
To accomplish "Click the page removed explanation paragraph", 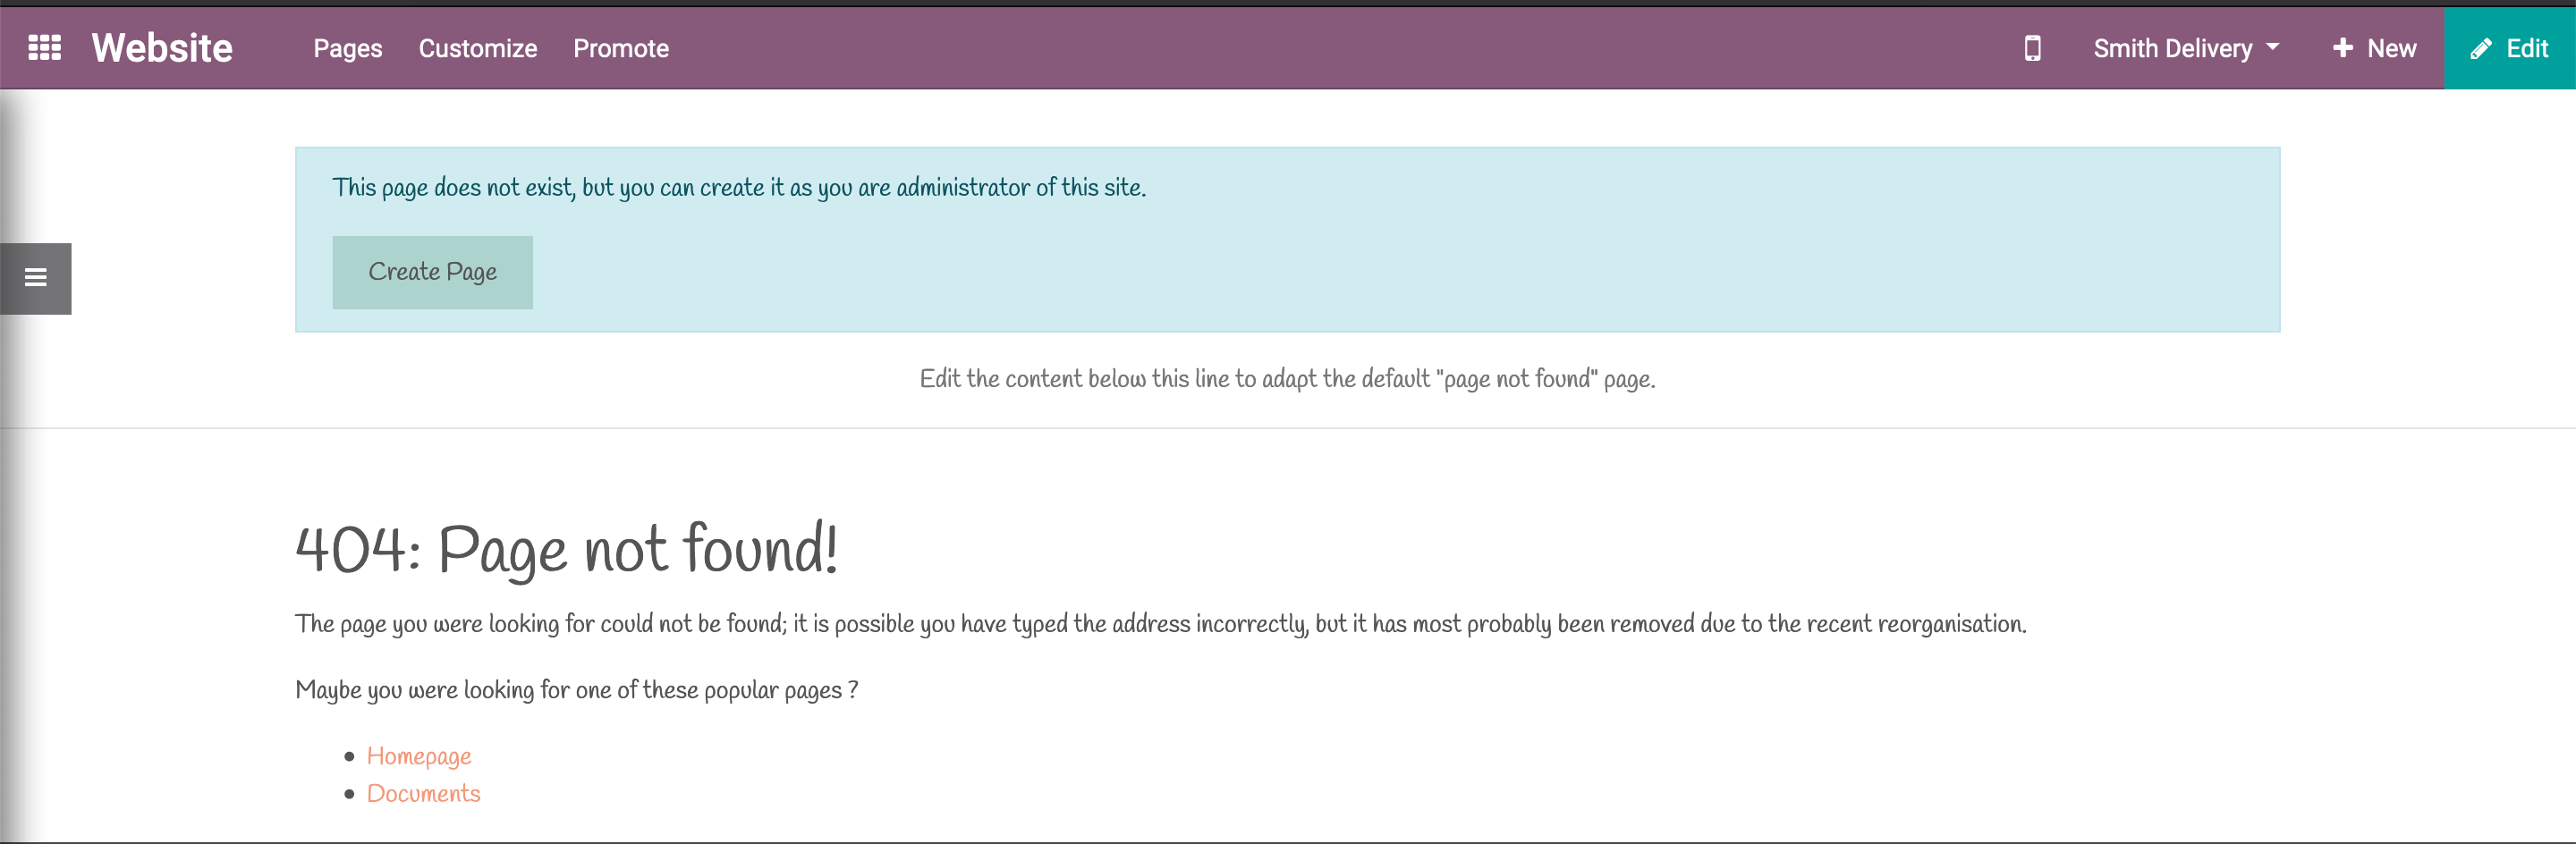I will pyautogui.click(x=1161, y=624).
